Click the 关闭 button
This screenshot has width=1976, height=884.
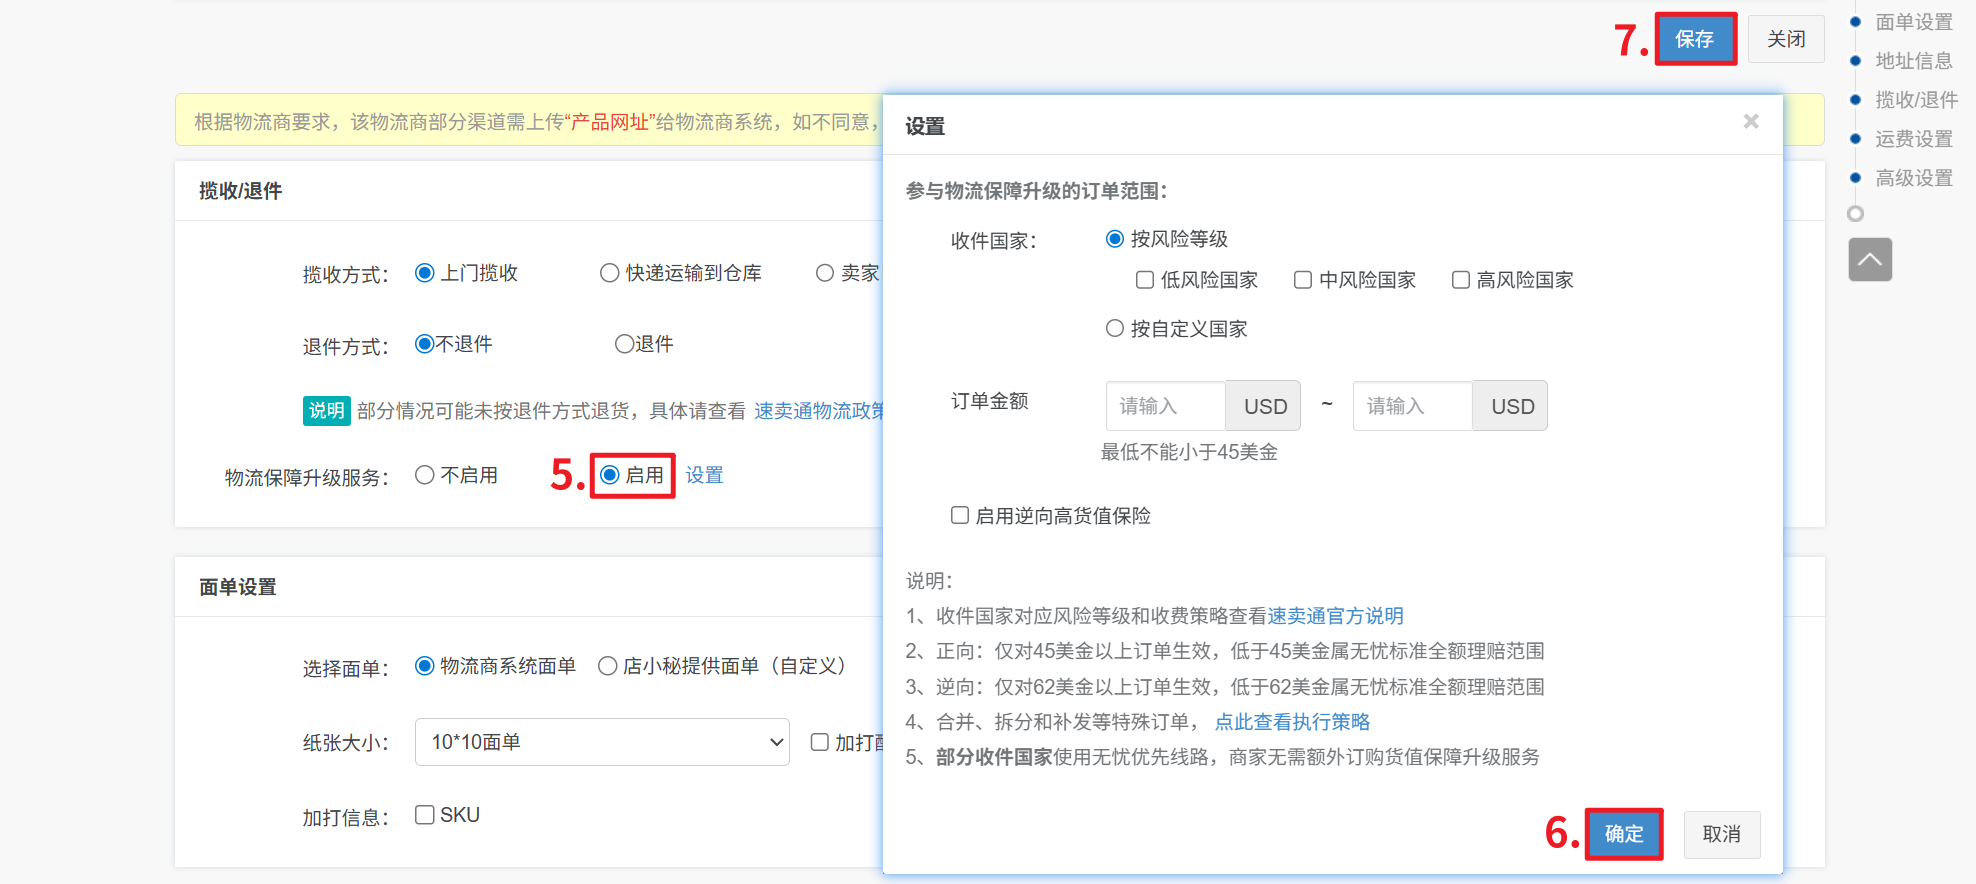[x=1785, y=39]
